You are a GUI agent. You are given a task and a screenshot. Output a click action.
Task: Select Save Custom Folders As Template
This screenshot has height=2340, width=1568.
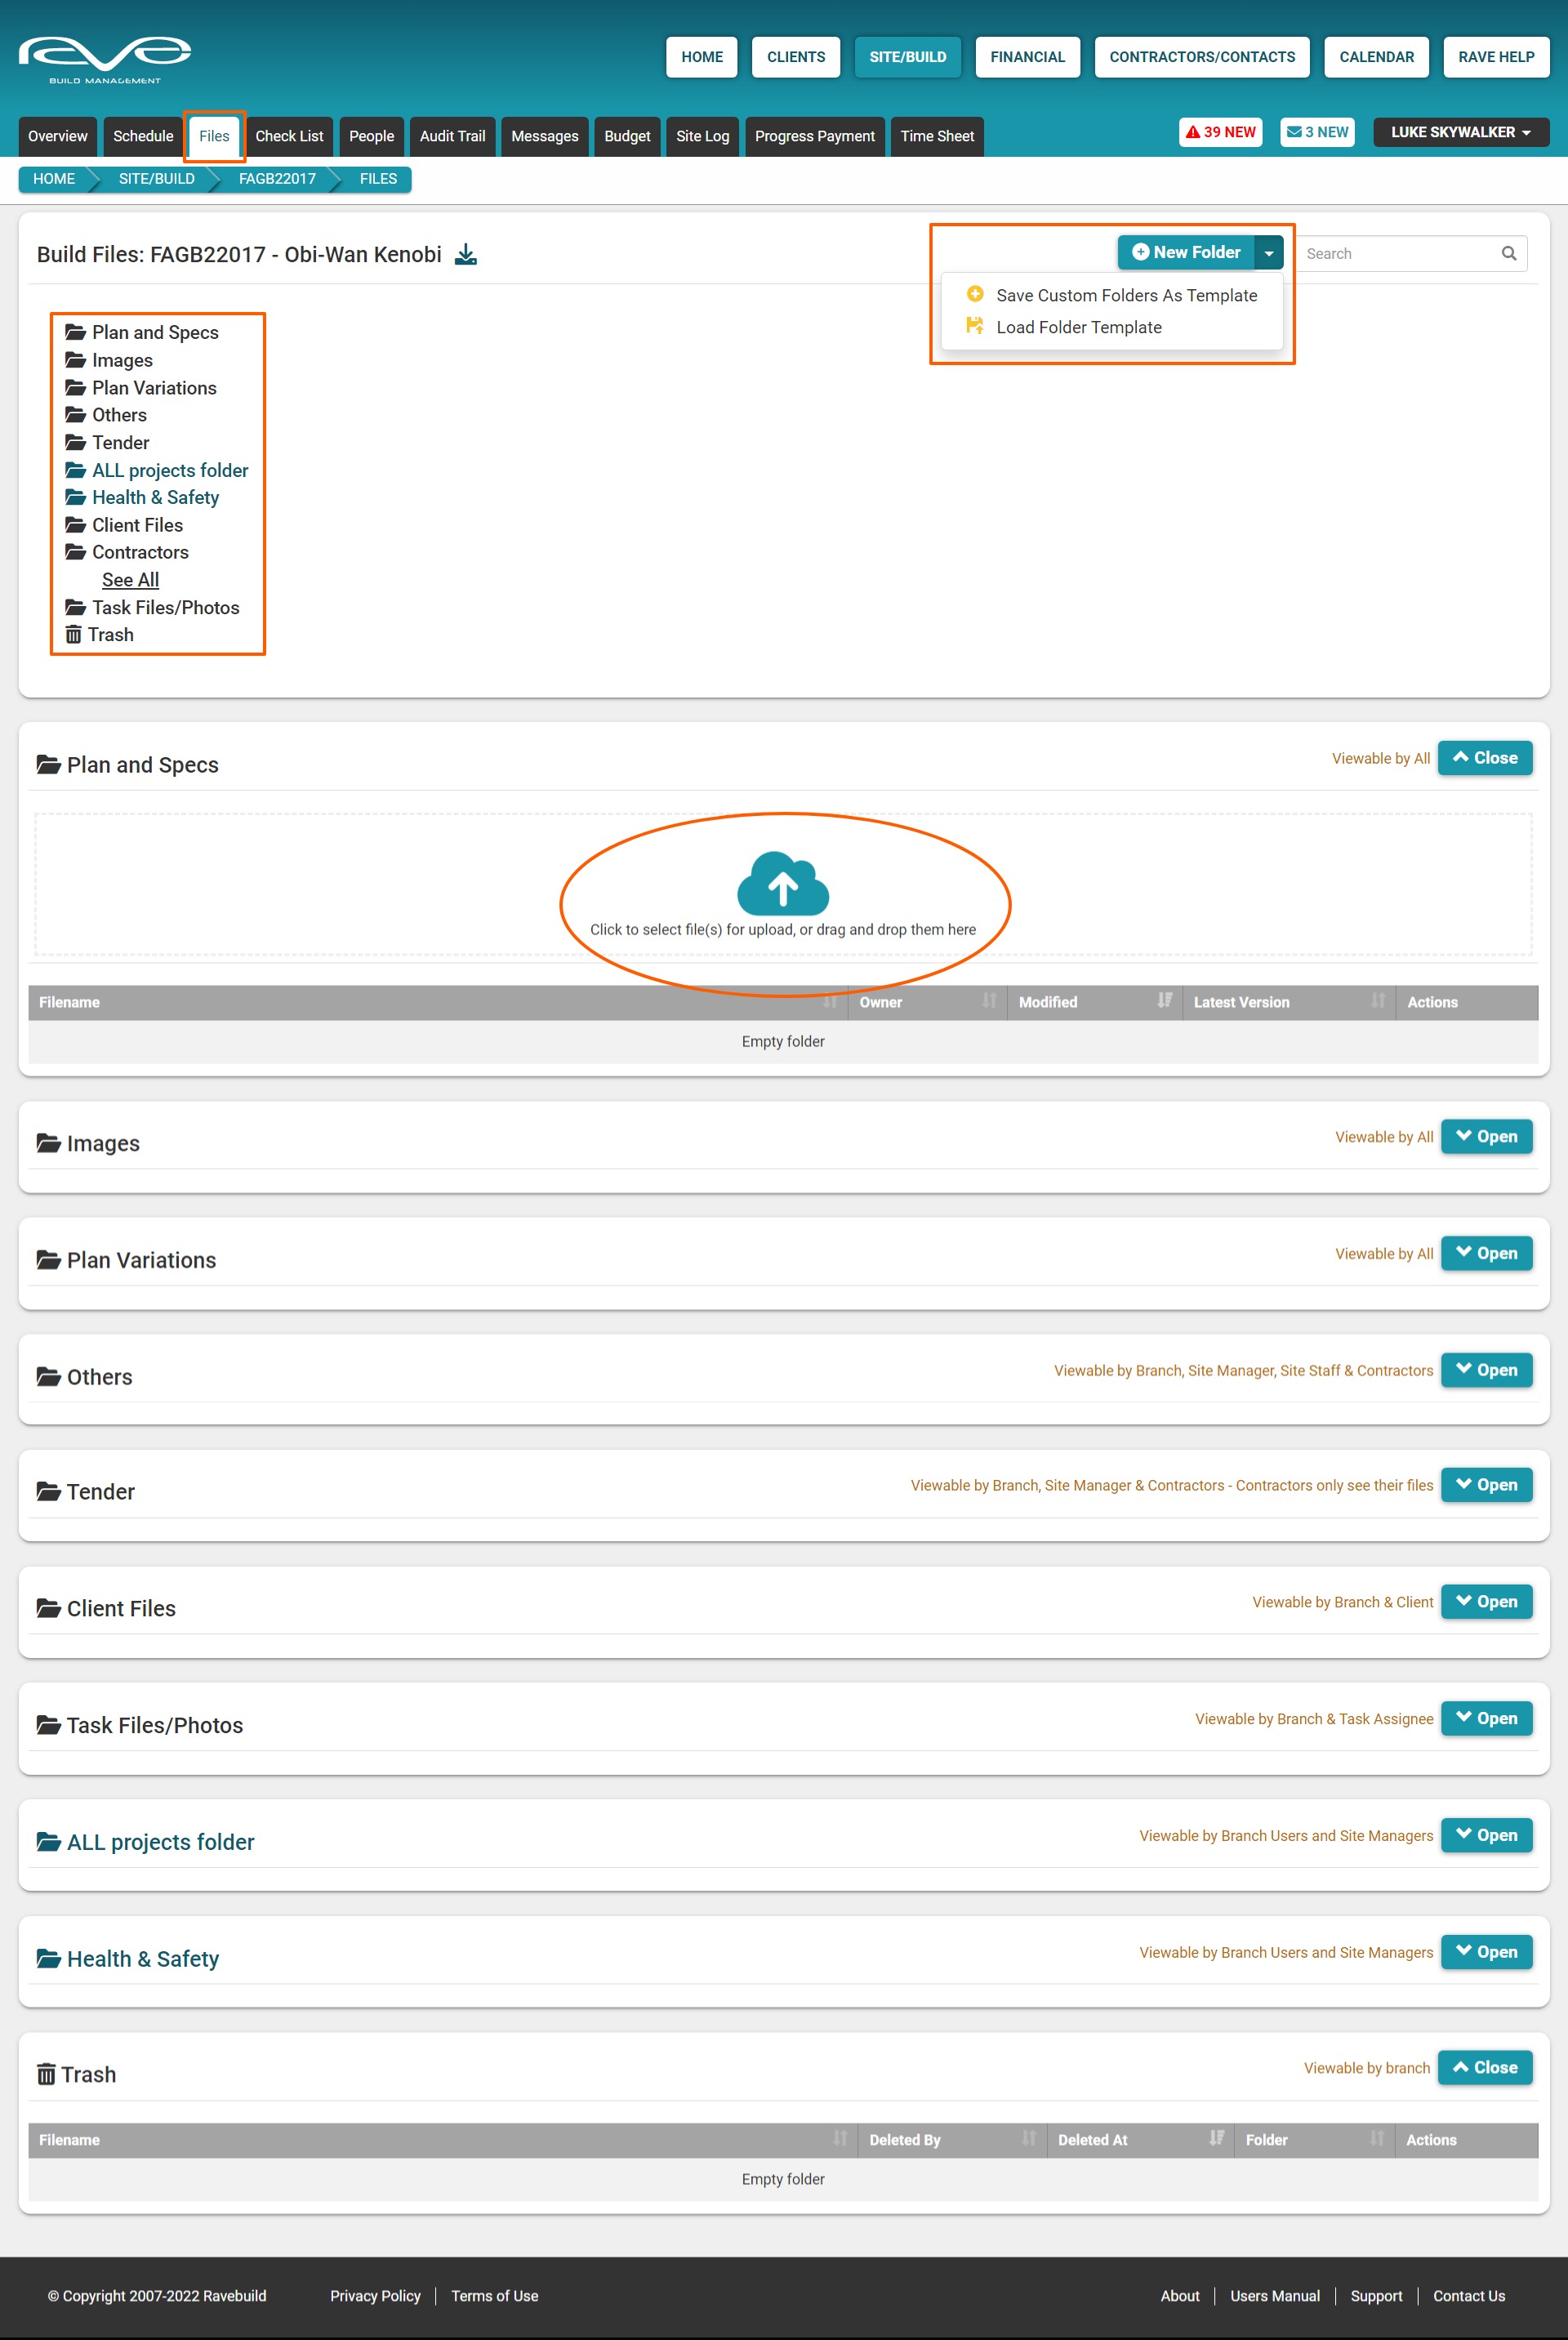[x=1125, y=295]
